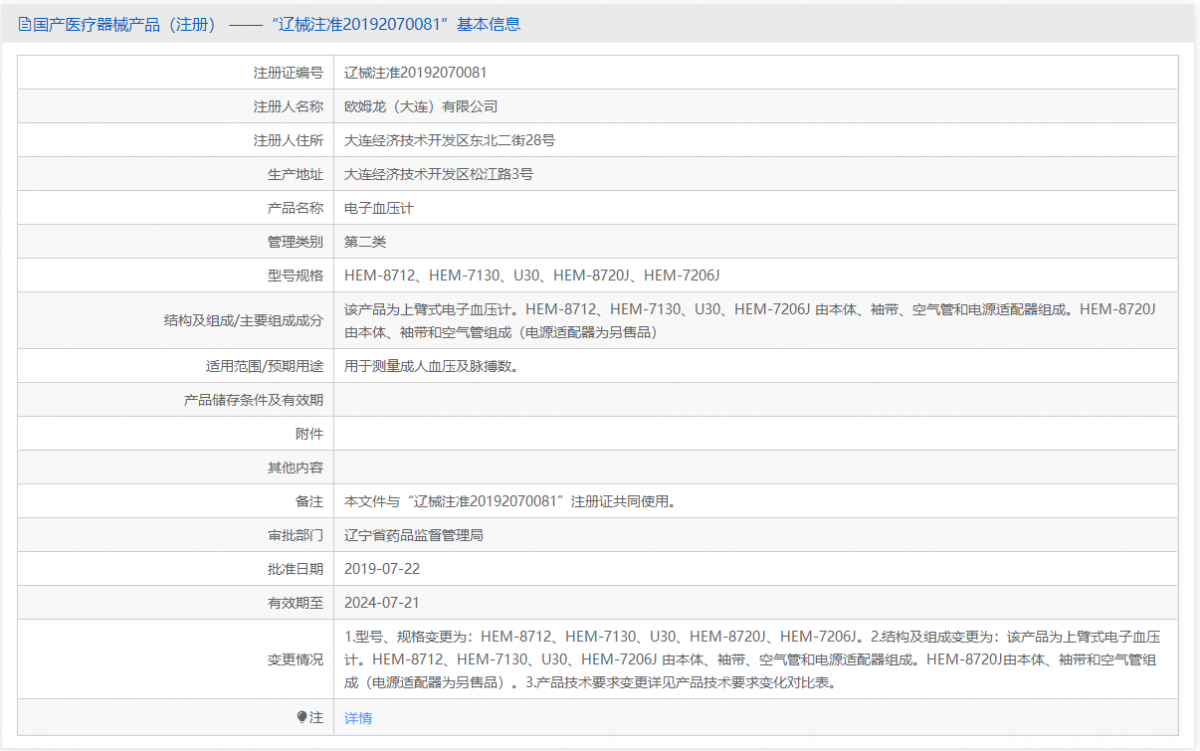Click the 备注 row label
Image resolution: width=1200 pixels, height=751 pixels.
pyautogui.click(x=303, y=500)
